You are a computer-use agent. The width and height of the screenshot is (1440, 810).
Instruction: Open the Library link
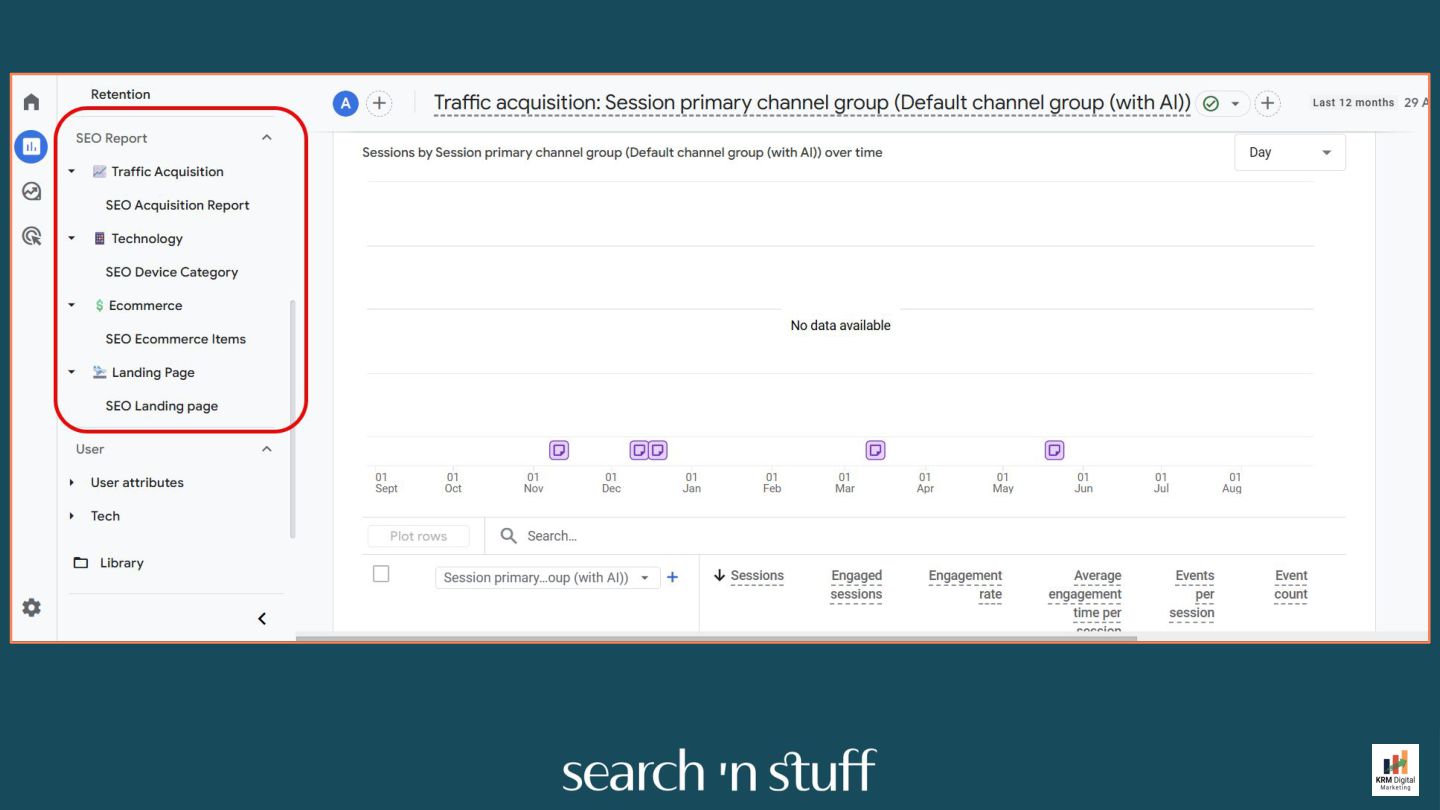point(122,563)
